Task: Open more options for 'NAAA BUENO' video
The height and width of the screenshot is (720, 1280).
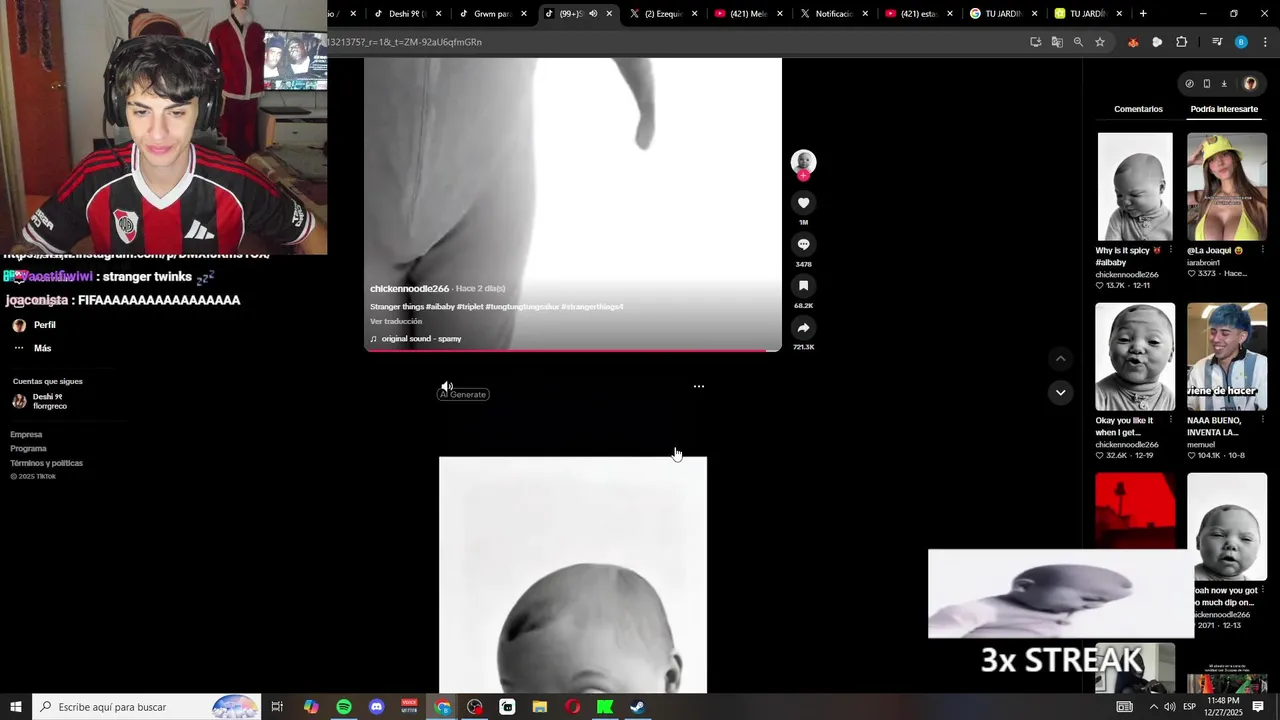Action: click(1262, 420)
